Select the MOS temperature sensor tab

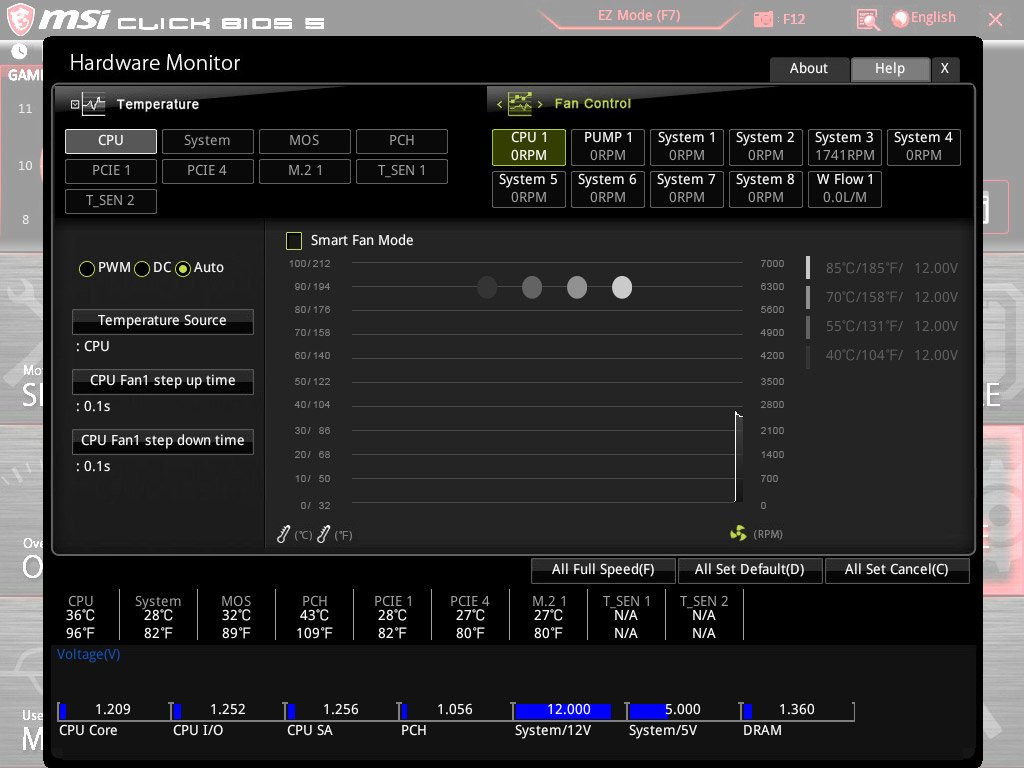304,141
